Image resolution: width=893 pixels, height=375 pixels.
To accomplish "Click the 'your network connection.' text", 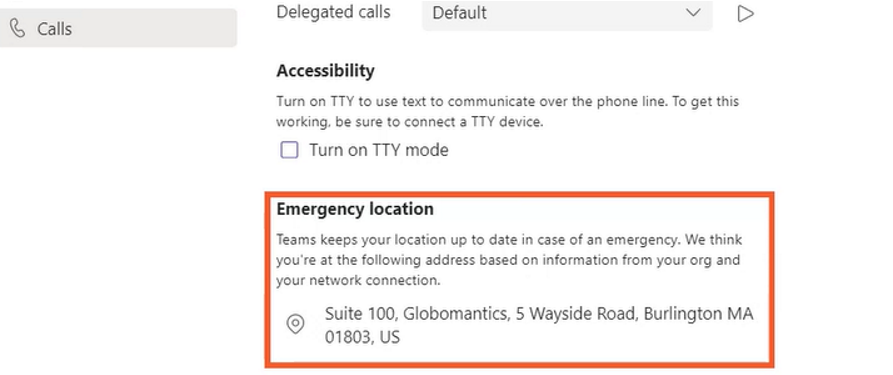I will 359,280.
